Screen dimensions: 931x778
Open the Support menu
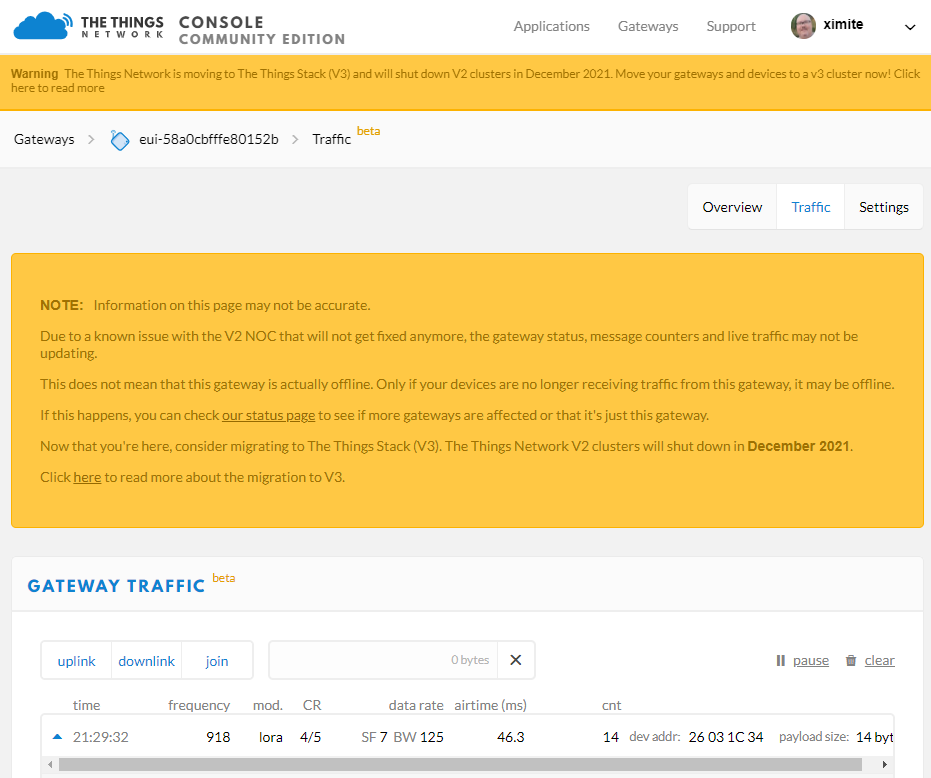[731, 26]
